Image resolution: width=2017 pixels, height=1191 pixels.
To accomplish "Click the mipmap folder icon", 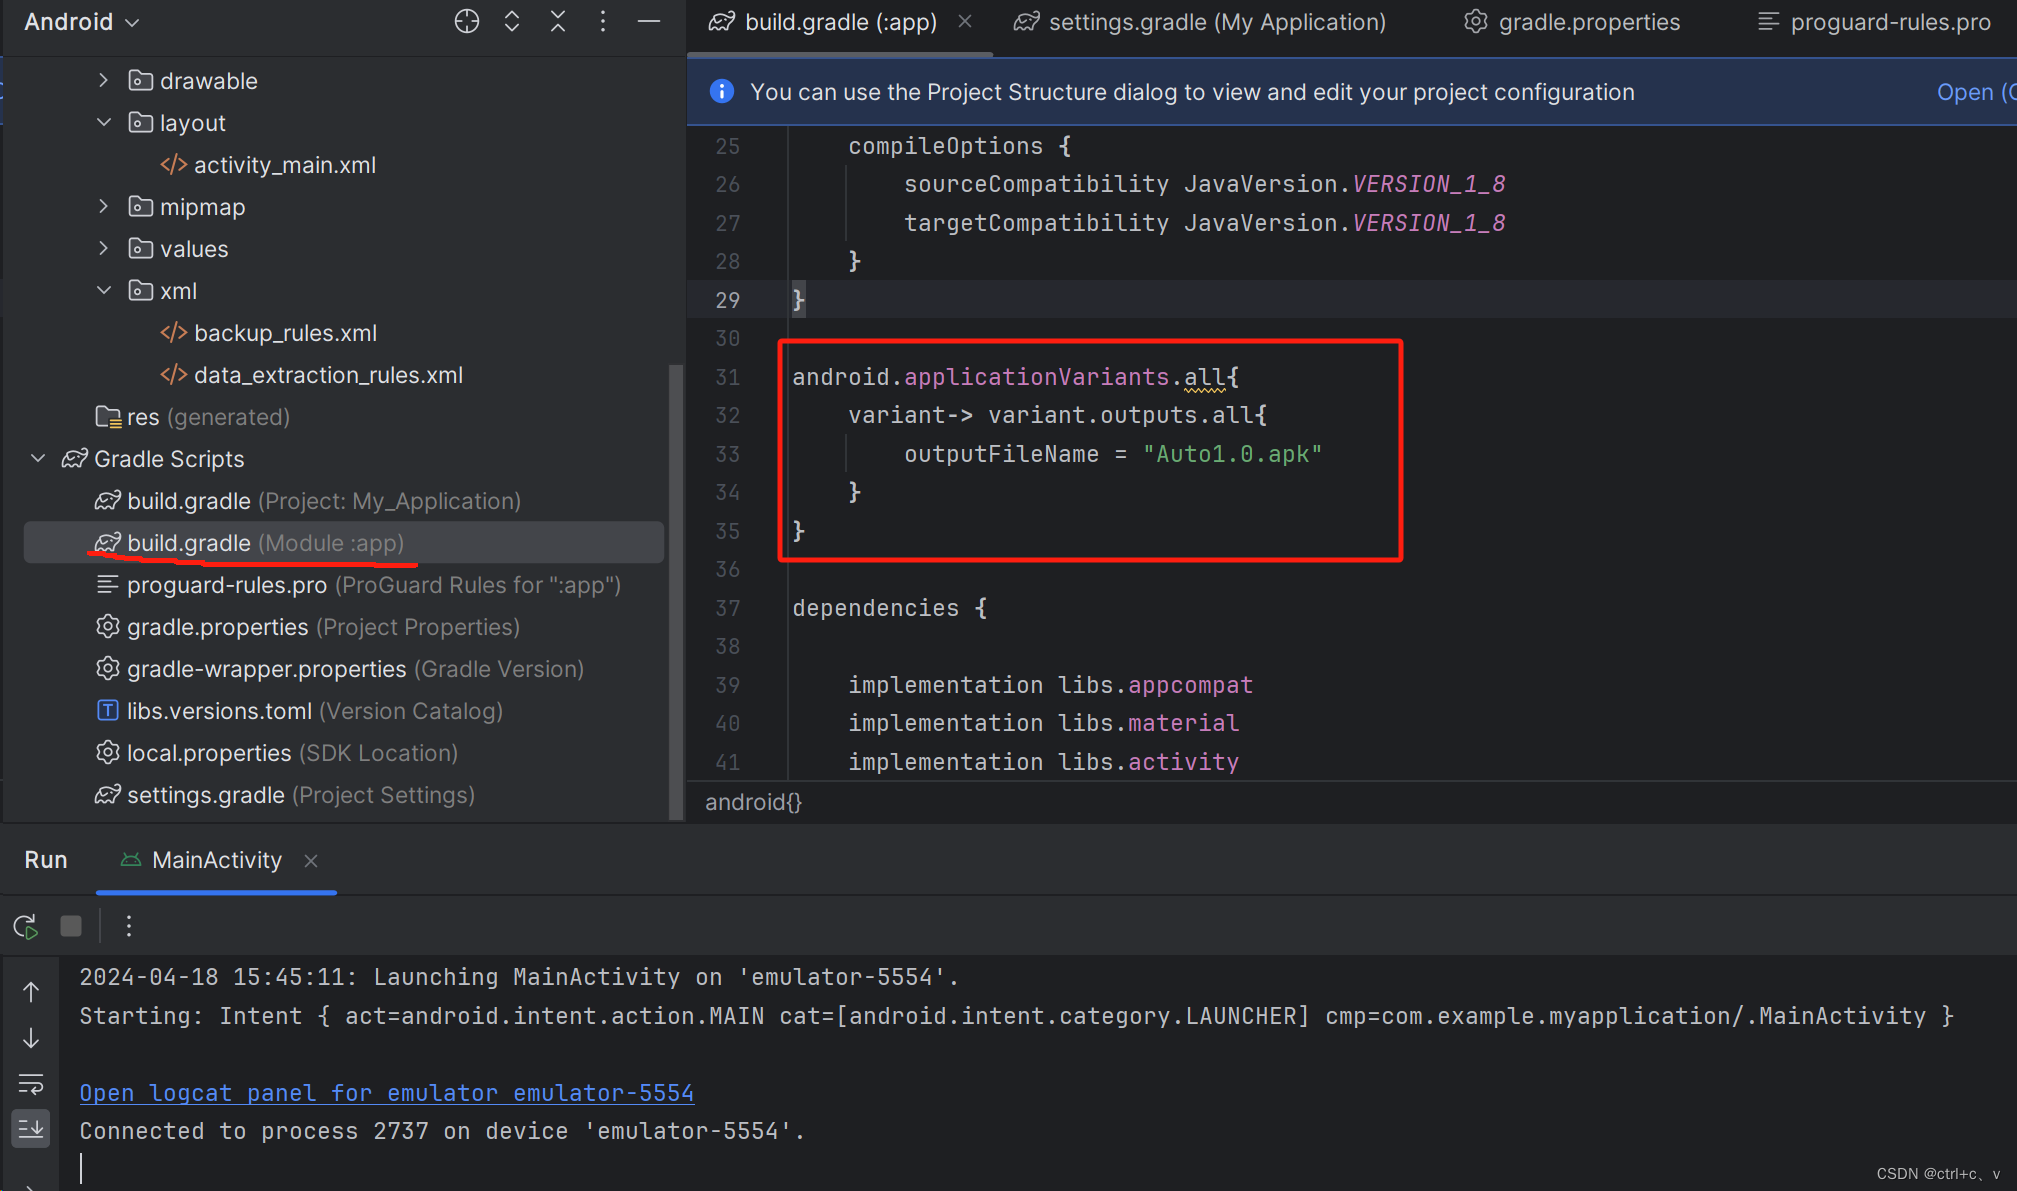I will click(x=141, y=206).
